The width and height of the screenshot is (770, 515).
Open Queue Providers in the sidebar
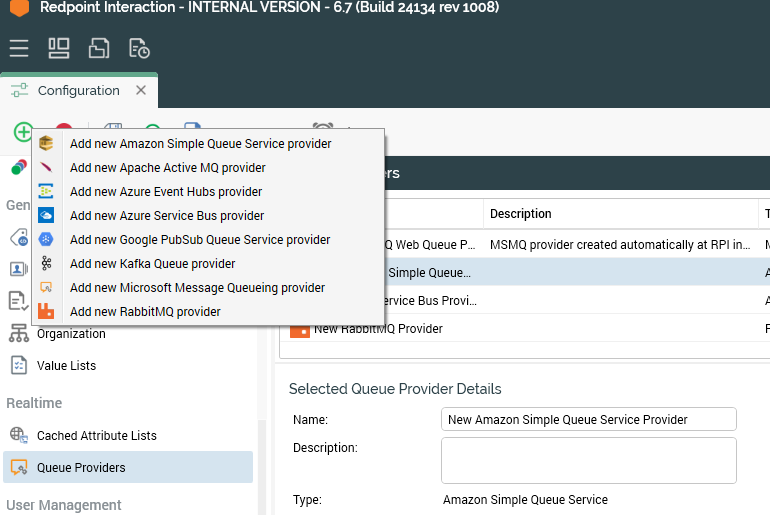[81, 467]
